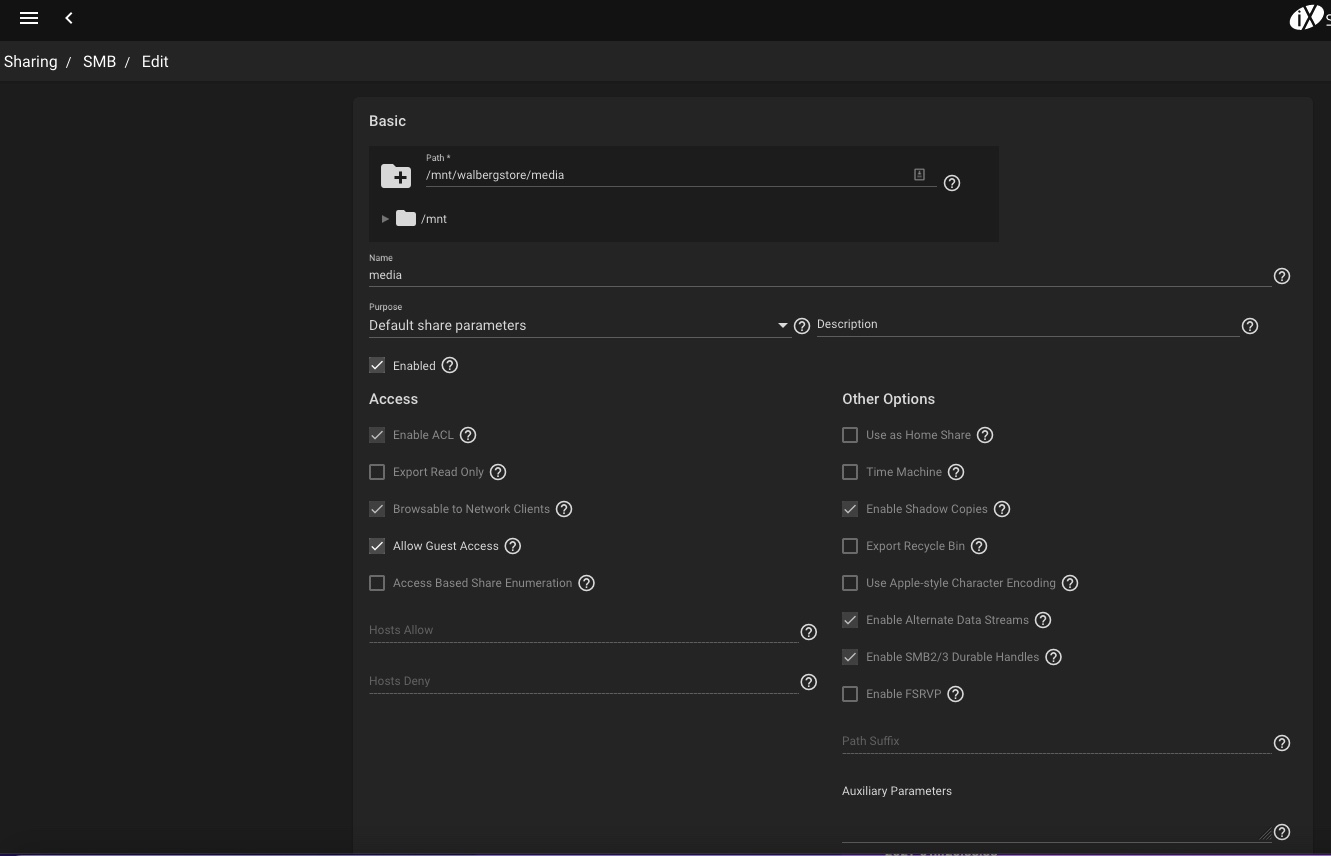Click the add-folder icon beside Path

coord(396,177)
